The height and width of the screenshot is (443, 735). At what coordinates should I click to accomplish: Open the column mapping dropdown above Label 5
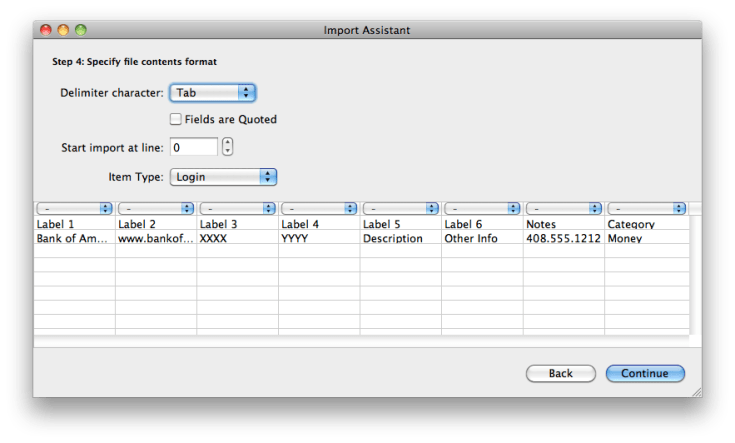point(400,208)
